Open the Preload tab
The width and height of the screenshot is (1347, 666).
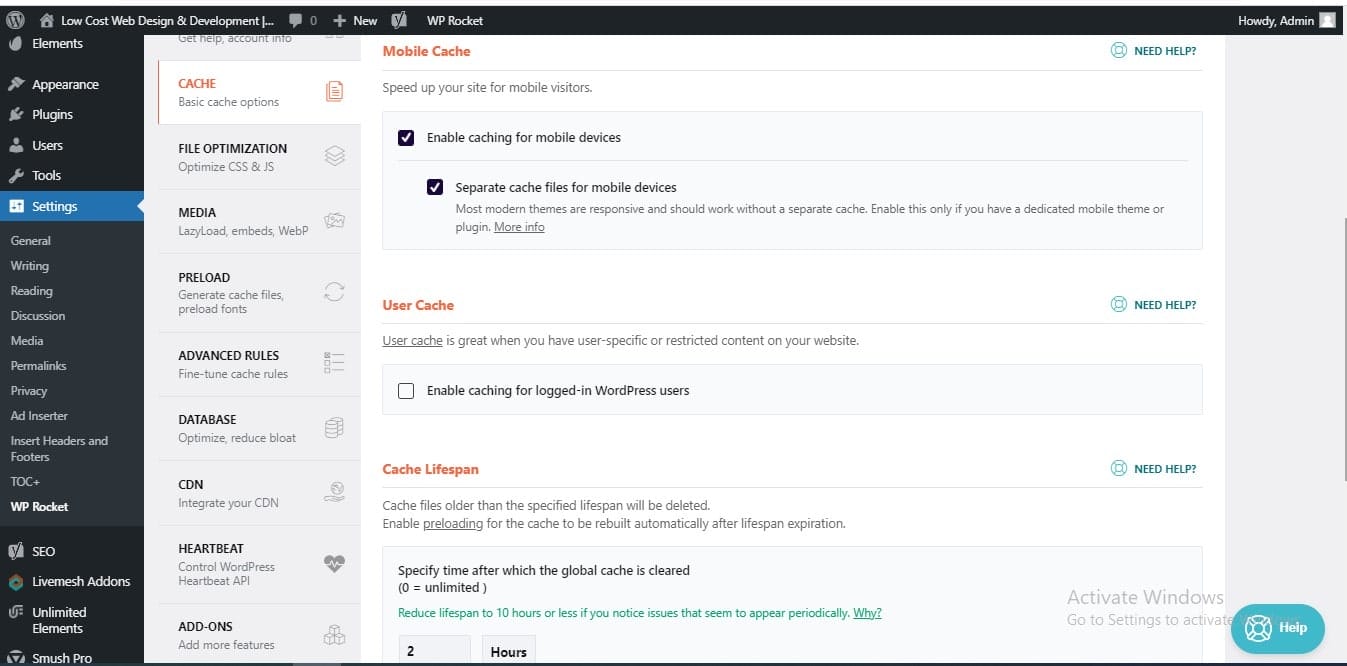259,292
